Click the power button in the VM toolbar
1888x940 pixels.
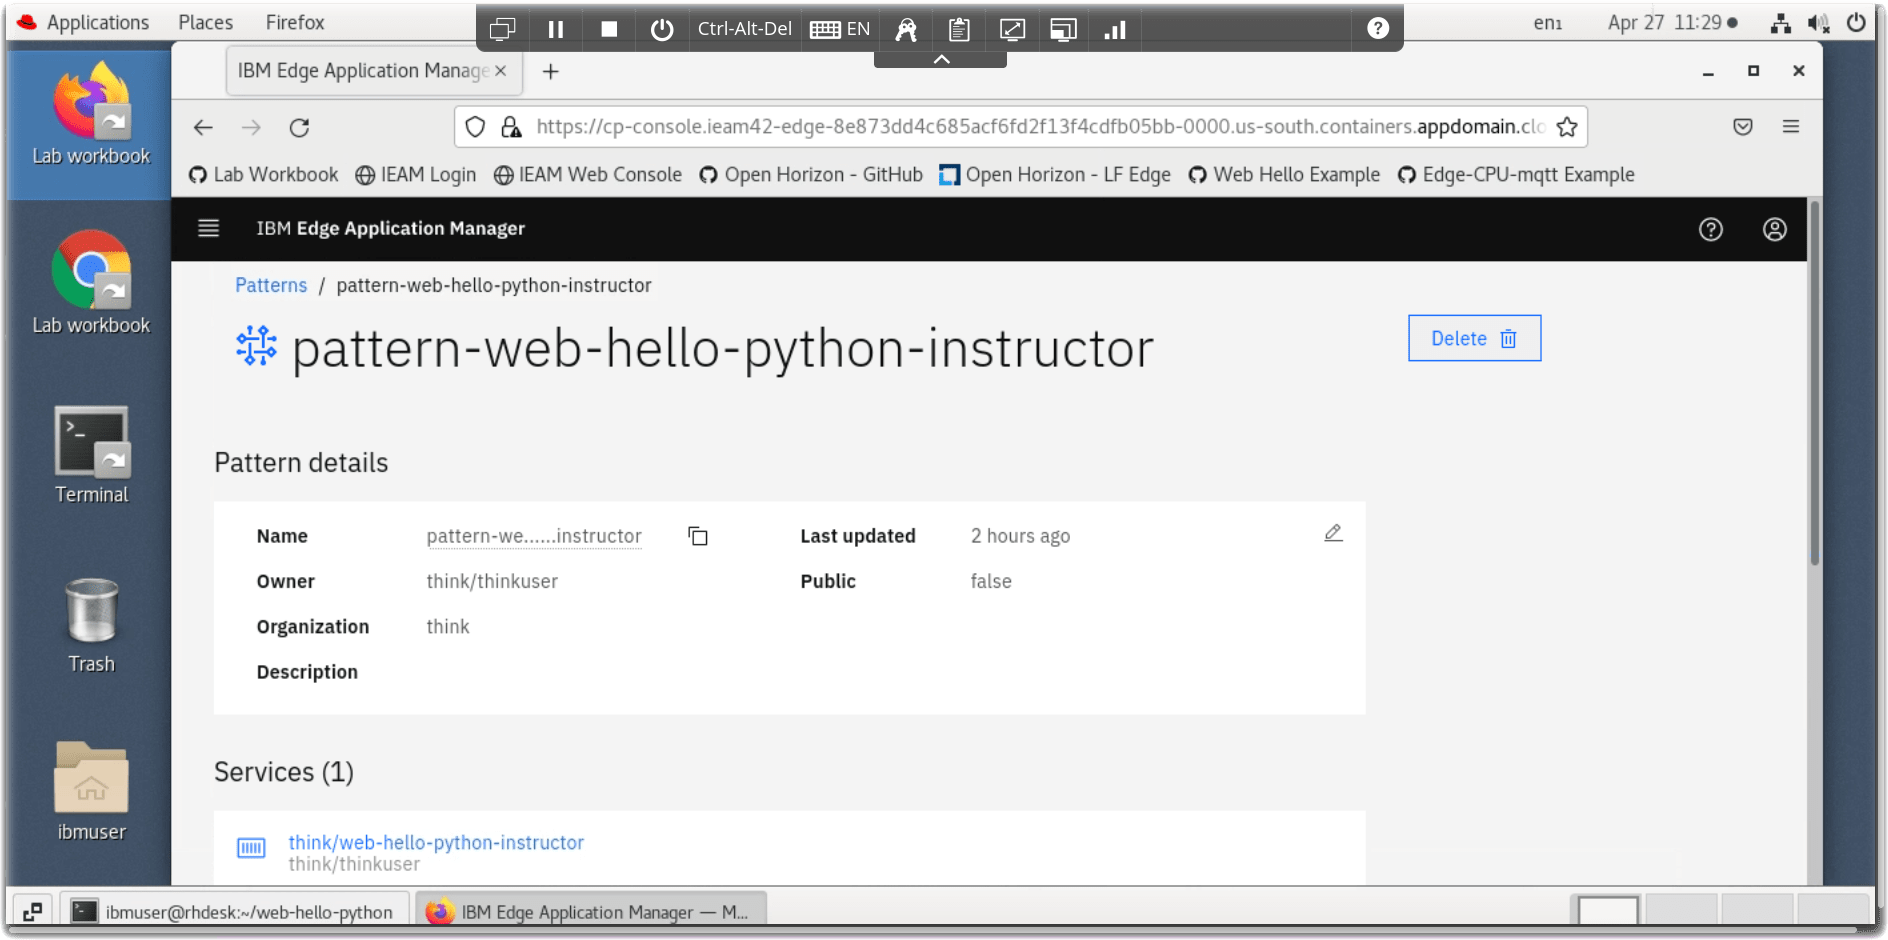tap(662, 29)
